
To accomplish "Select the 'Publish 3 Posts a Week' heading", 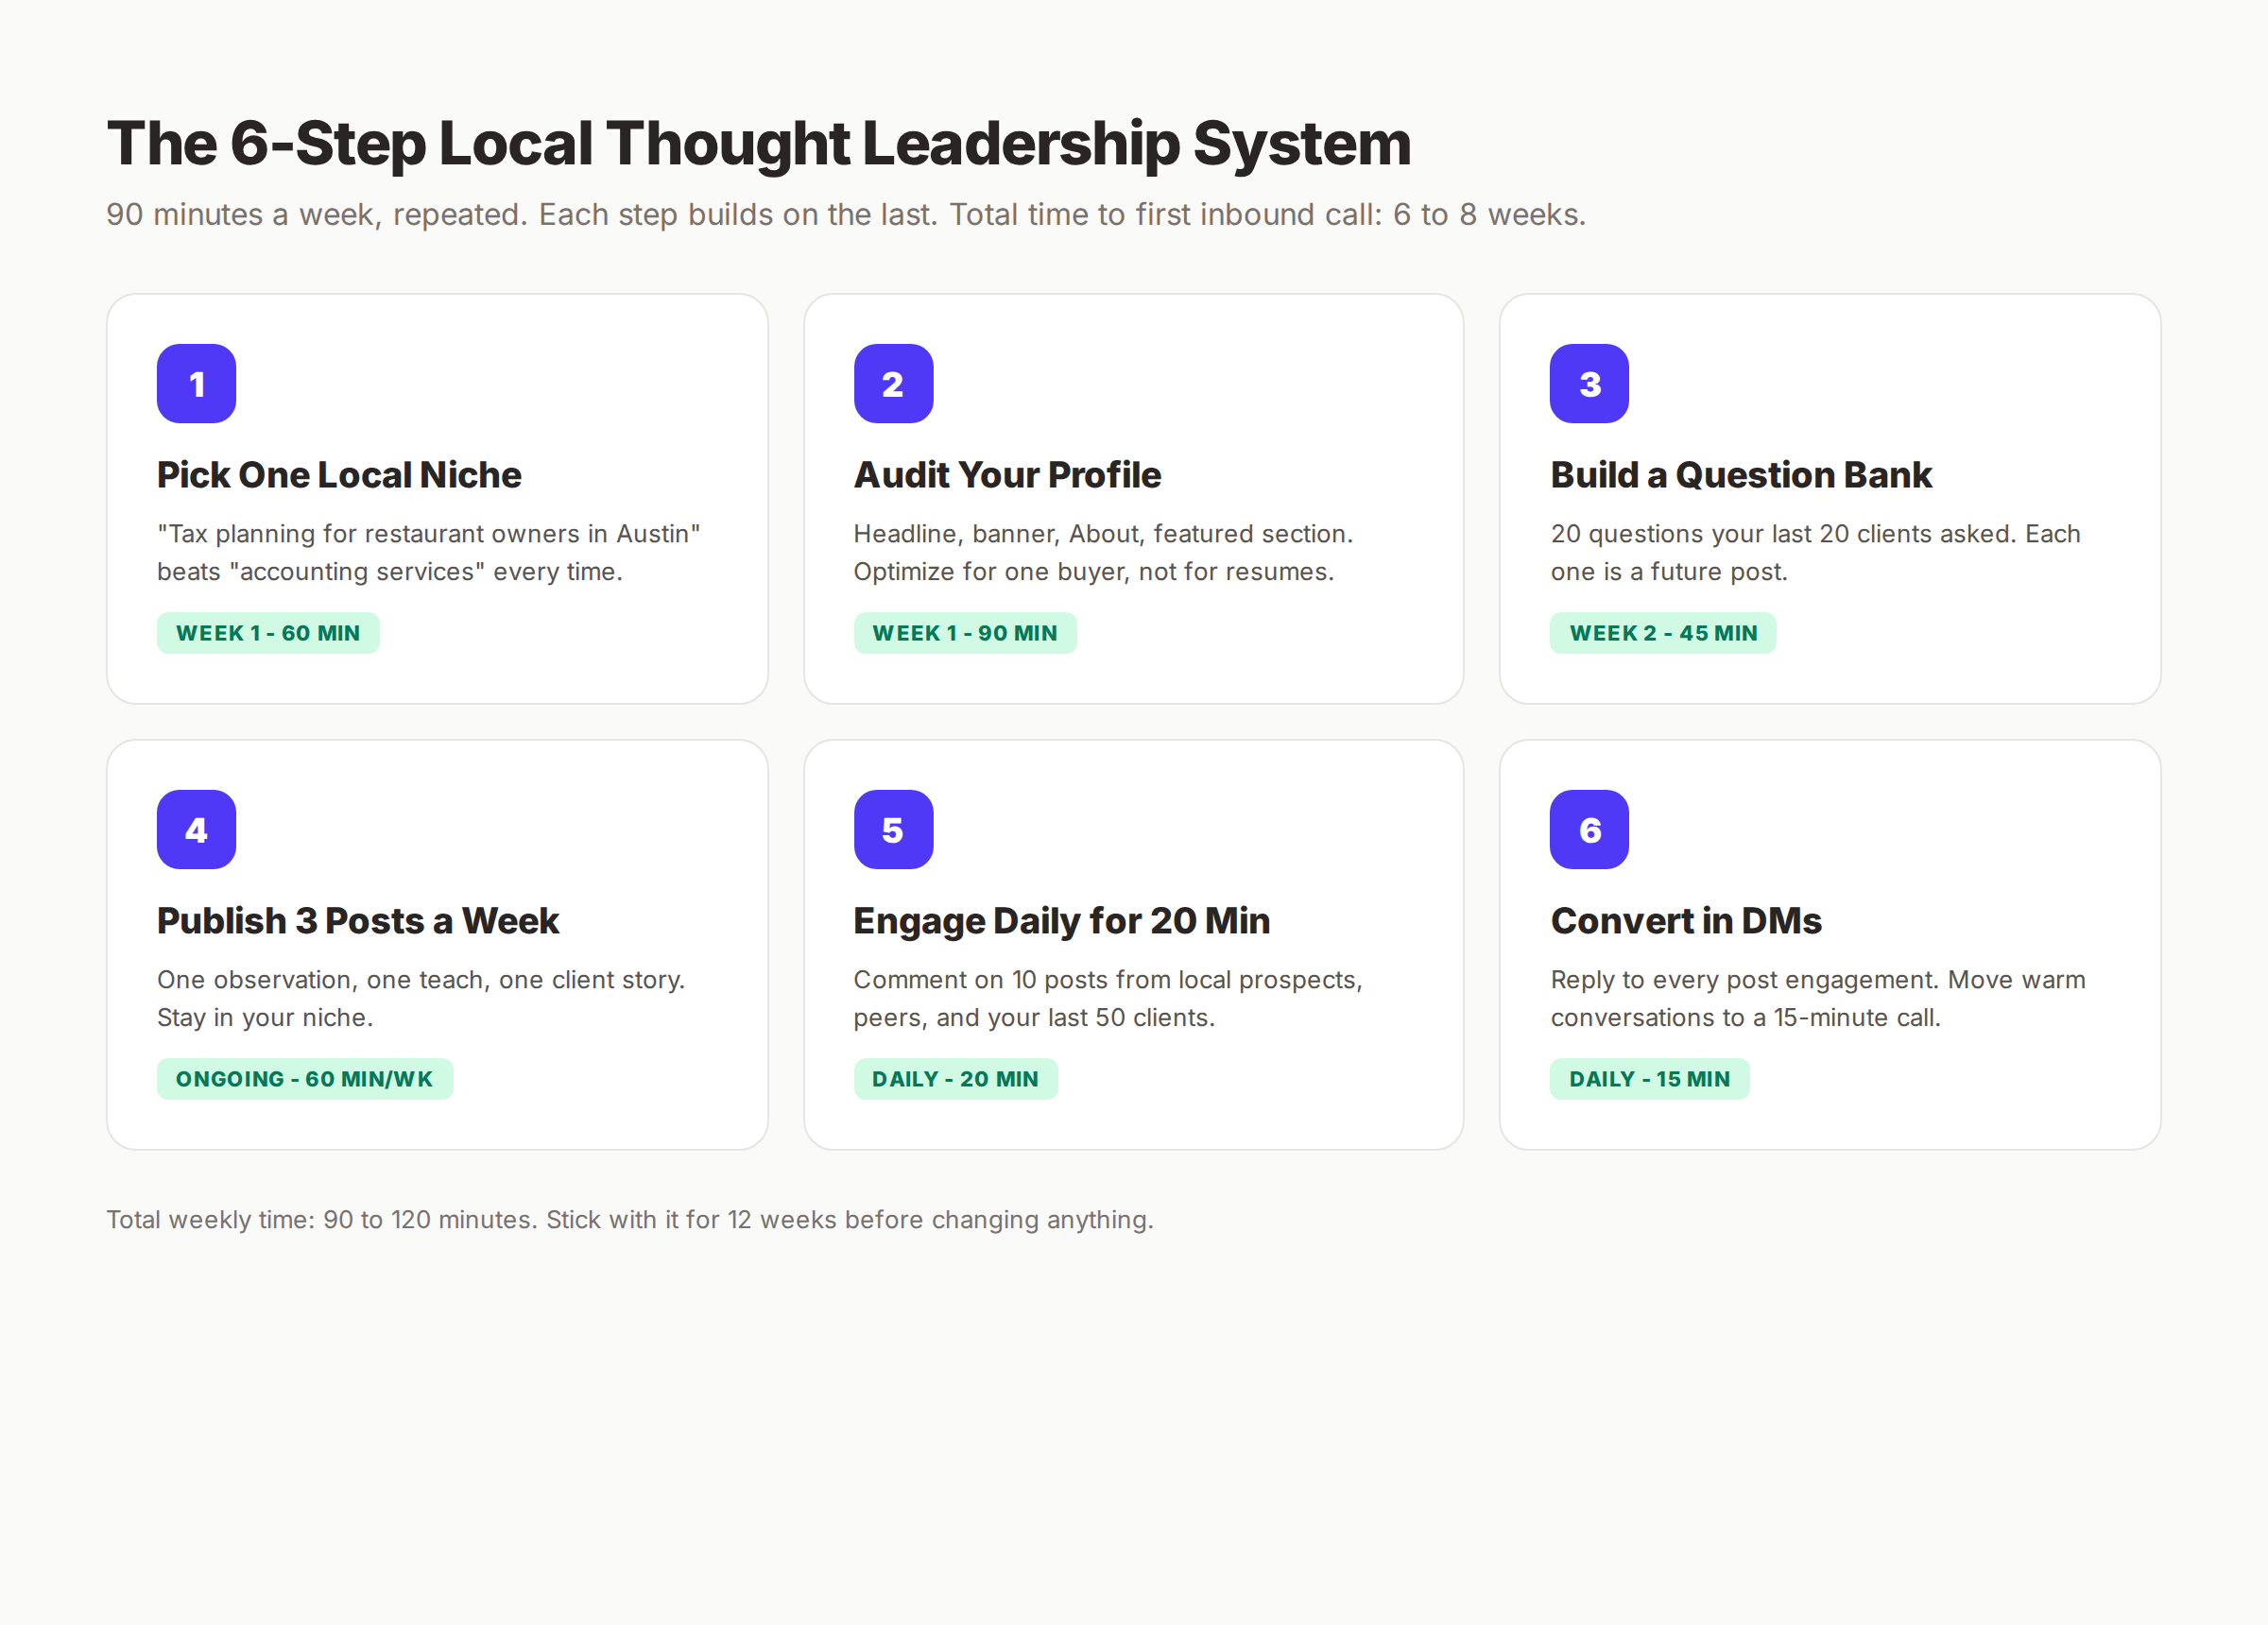I will [x=358, y=921].
